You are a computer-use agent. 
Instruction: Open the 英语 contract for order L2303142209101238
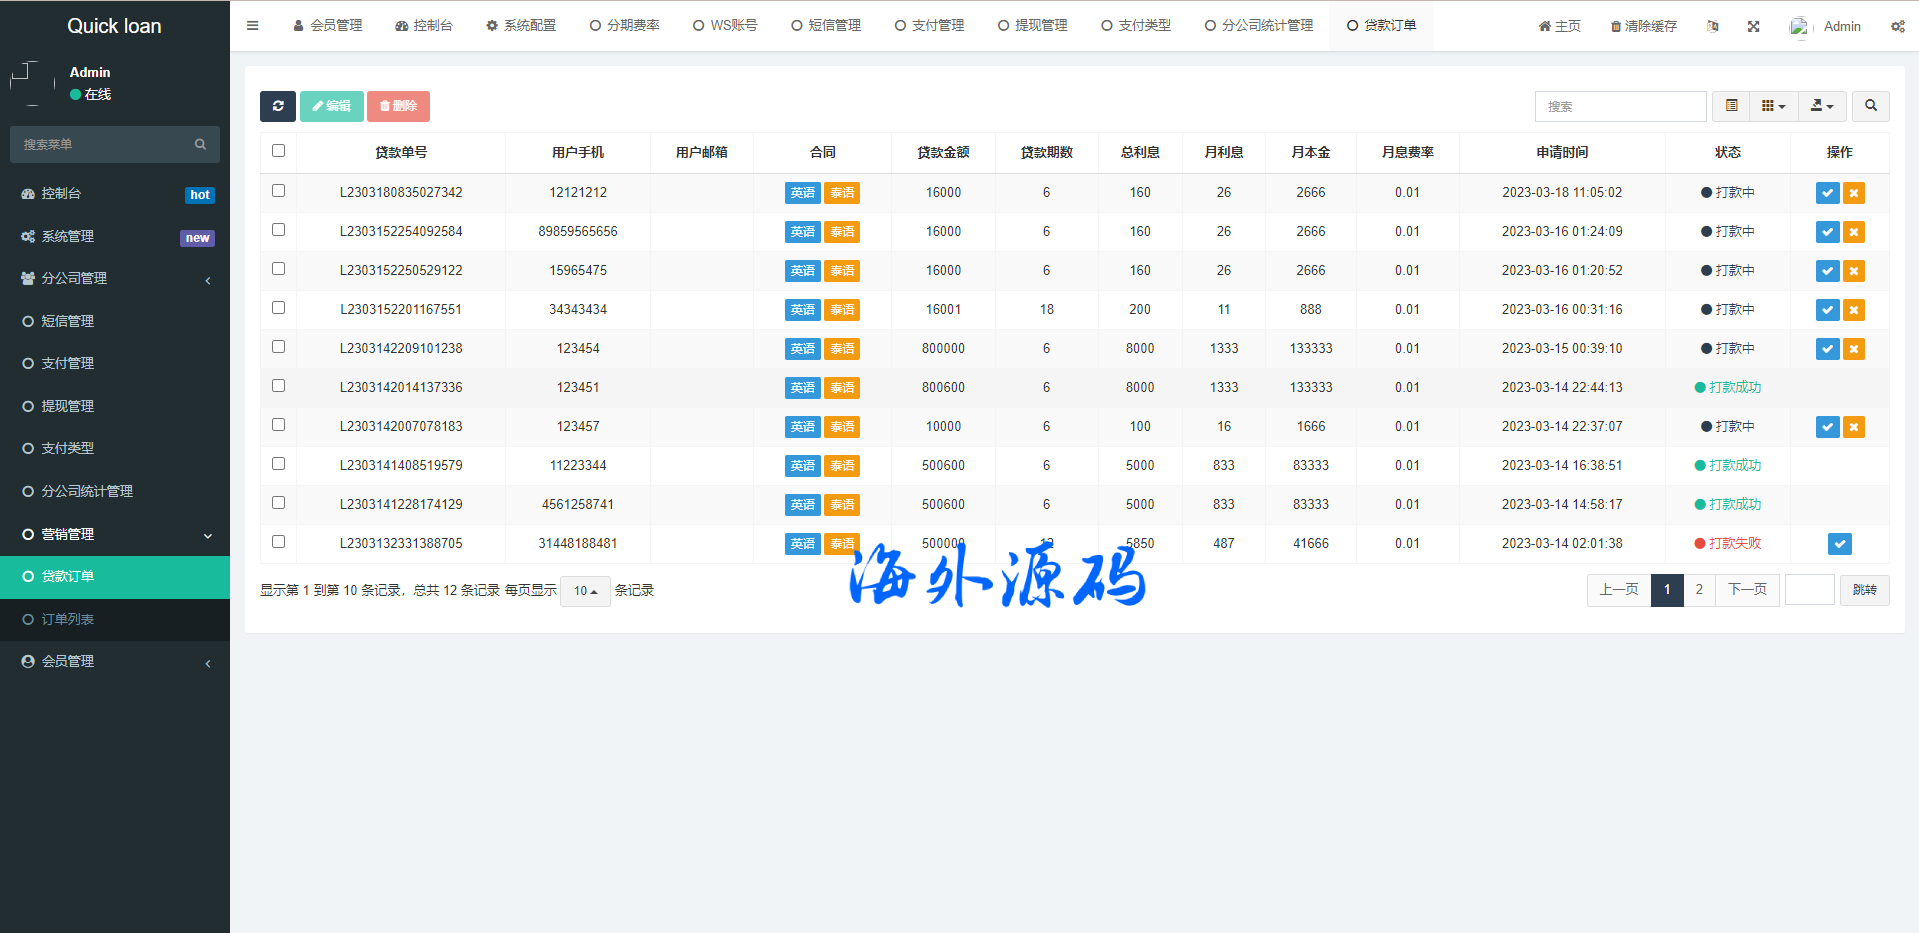click(x=802, y=349)
